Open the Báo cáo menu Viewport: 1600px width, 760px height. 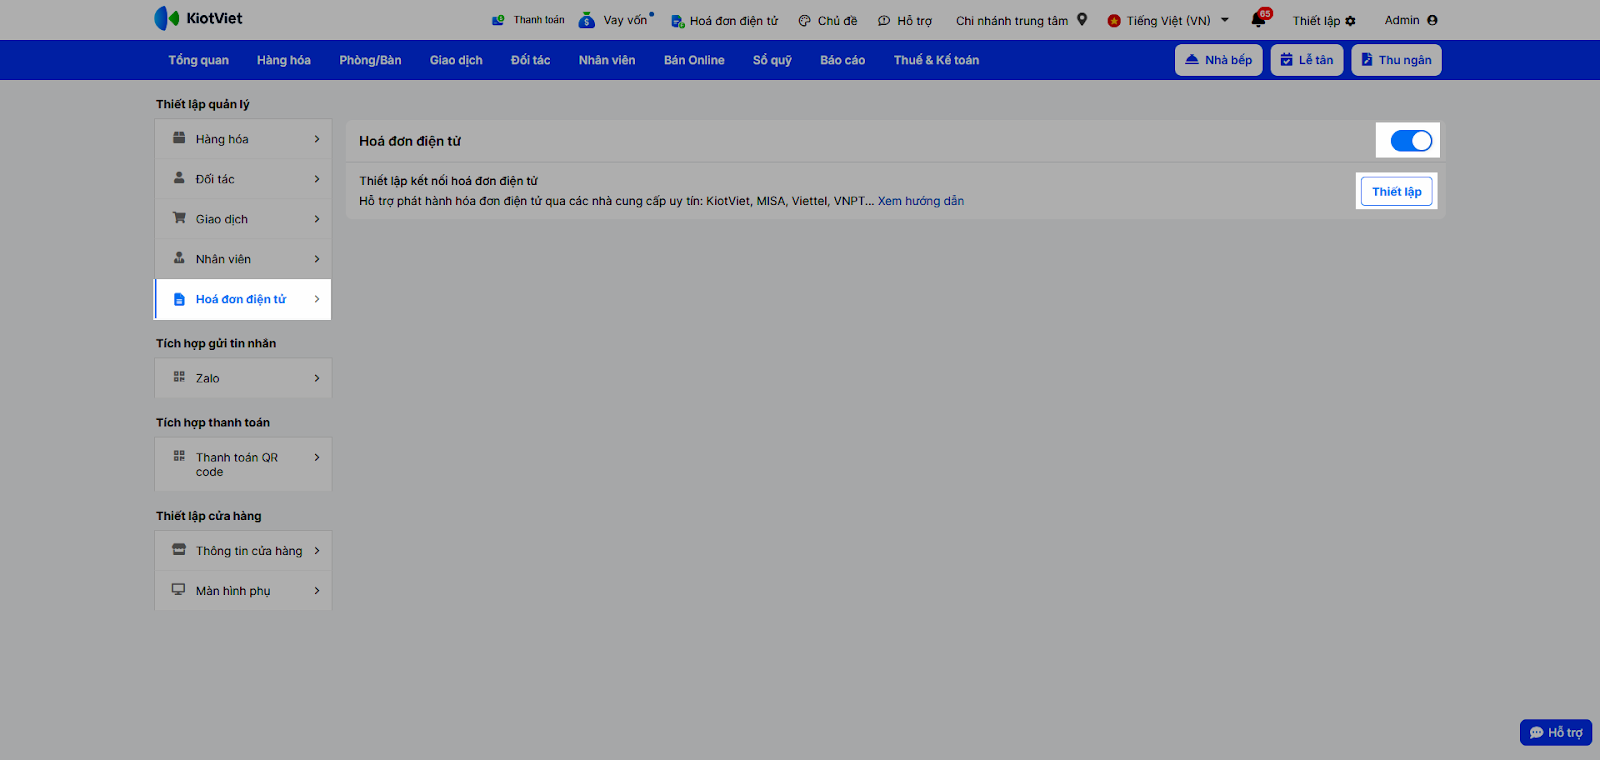pos(842,60)
